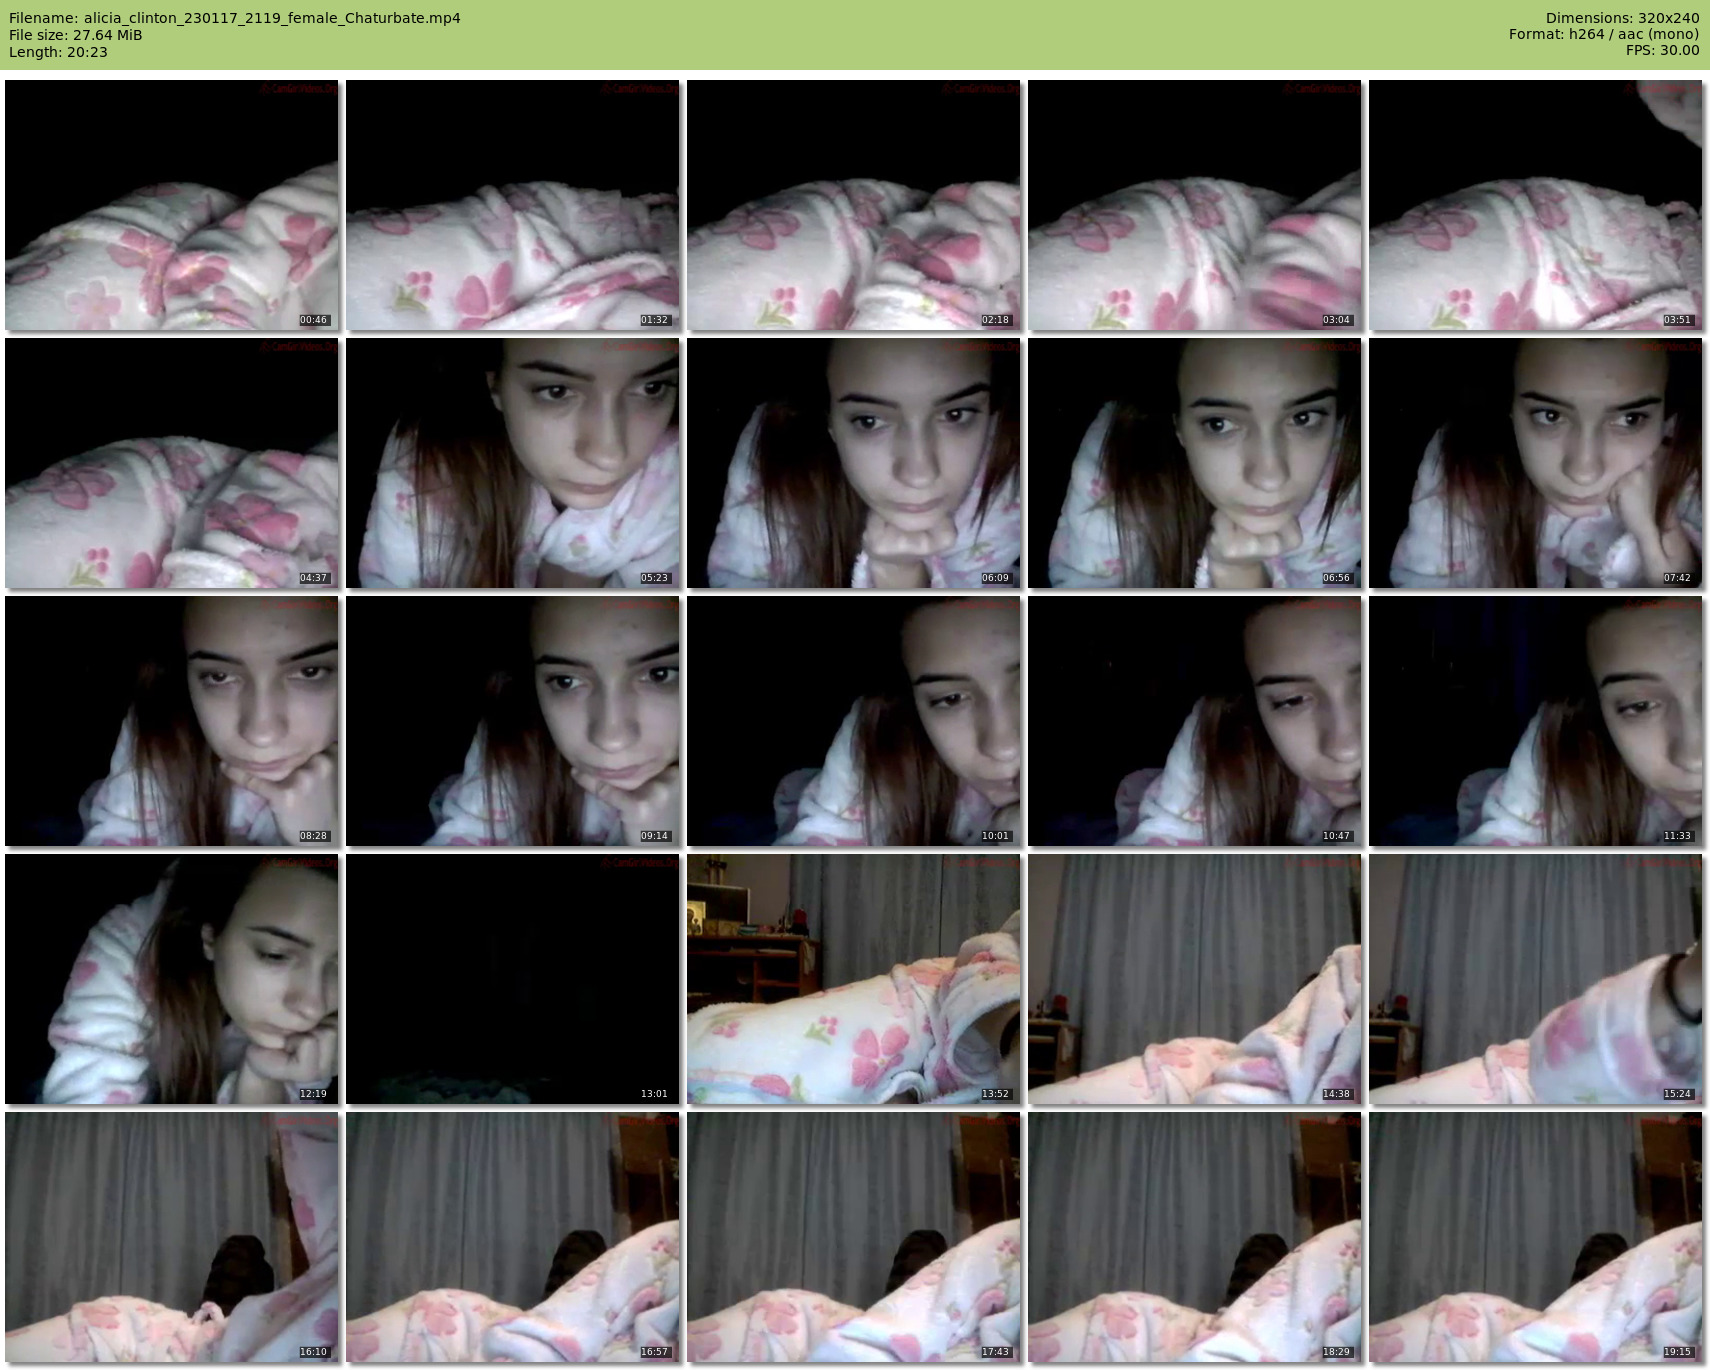Click the Dimensions 320x240 label
Image resolution: width=1710 pixels, height=1370 pixels.
point(1622,18)
